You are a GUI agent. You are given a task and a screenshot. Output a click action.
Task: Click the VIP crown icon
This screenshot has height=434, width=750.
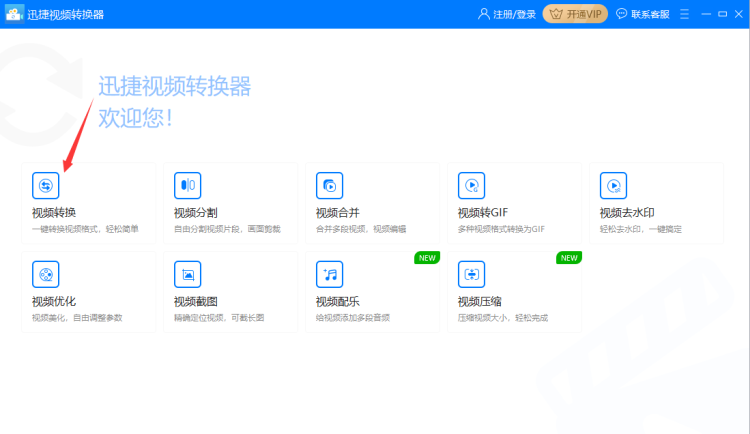pyautogui.click(x=556, y=14)
